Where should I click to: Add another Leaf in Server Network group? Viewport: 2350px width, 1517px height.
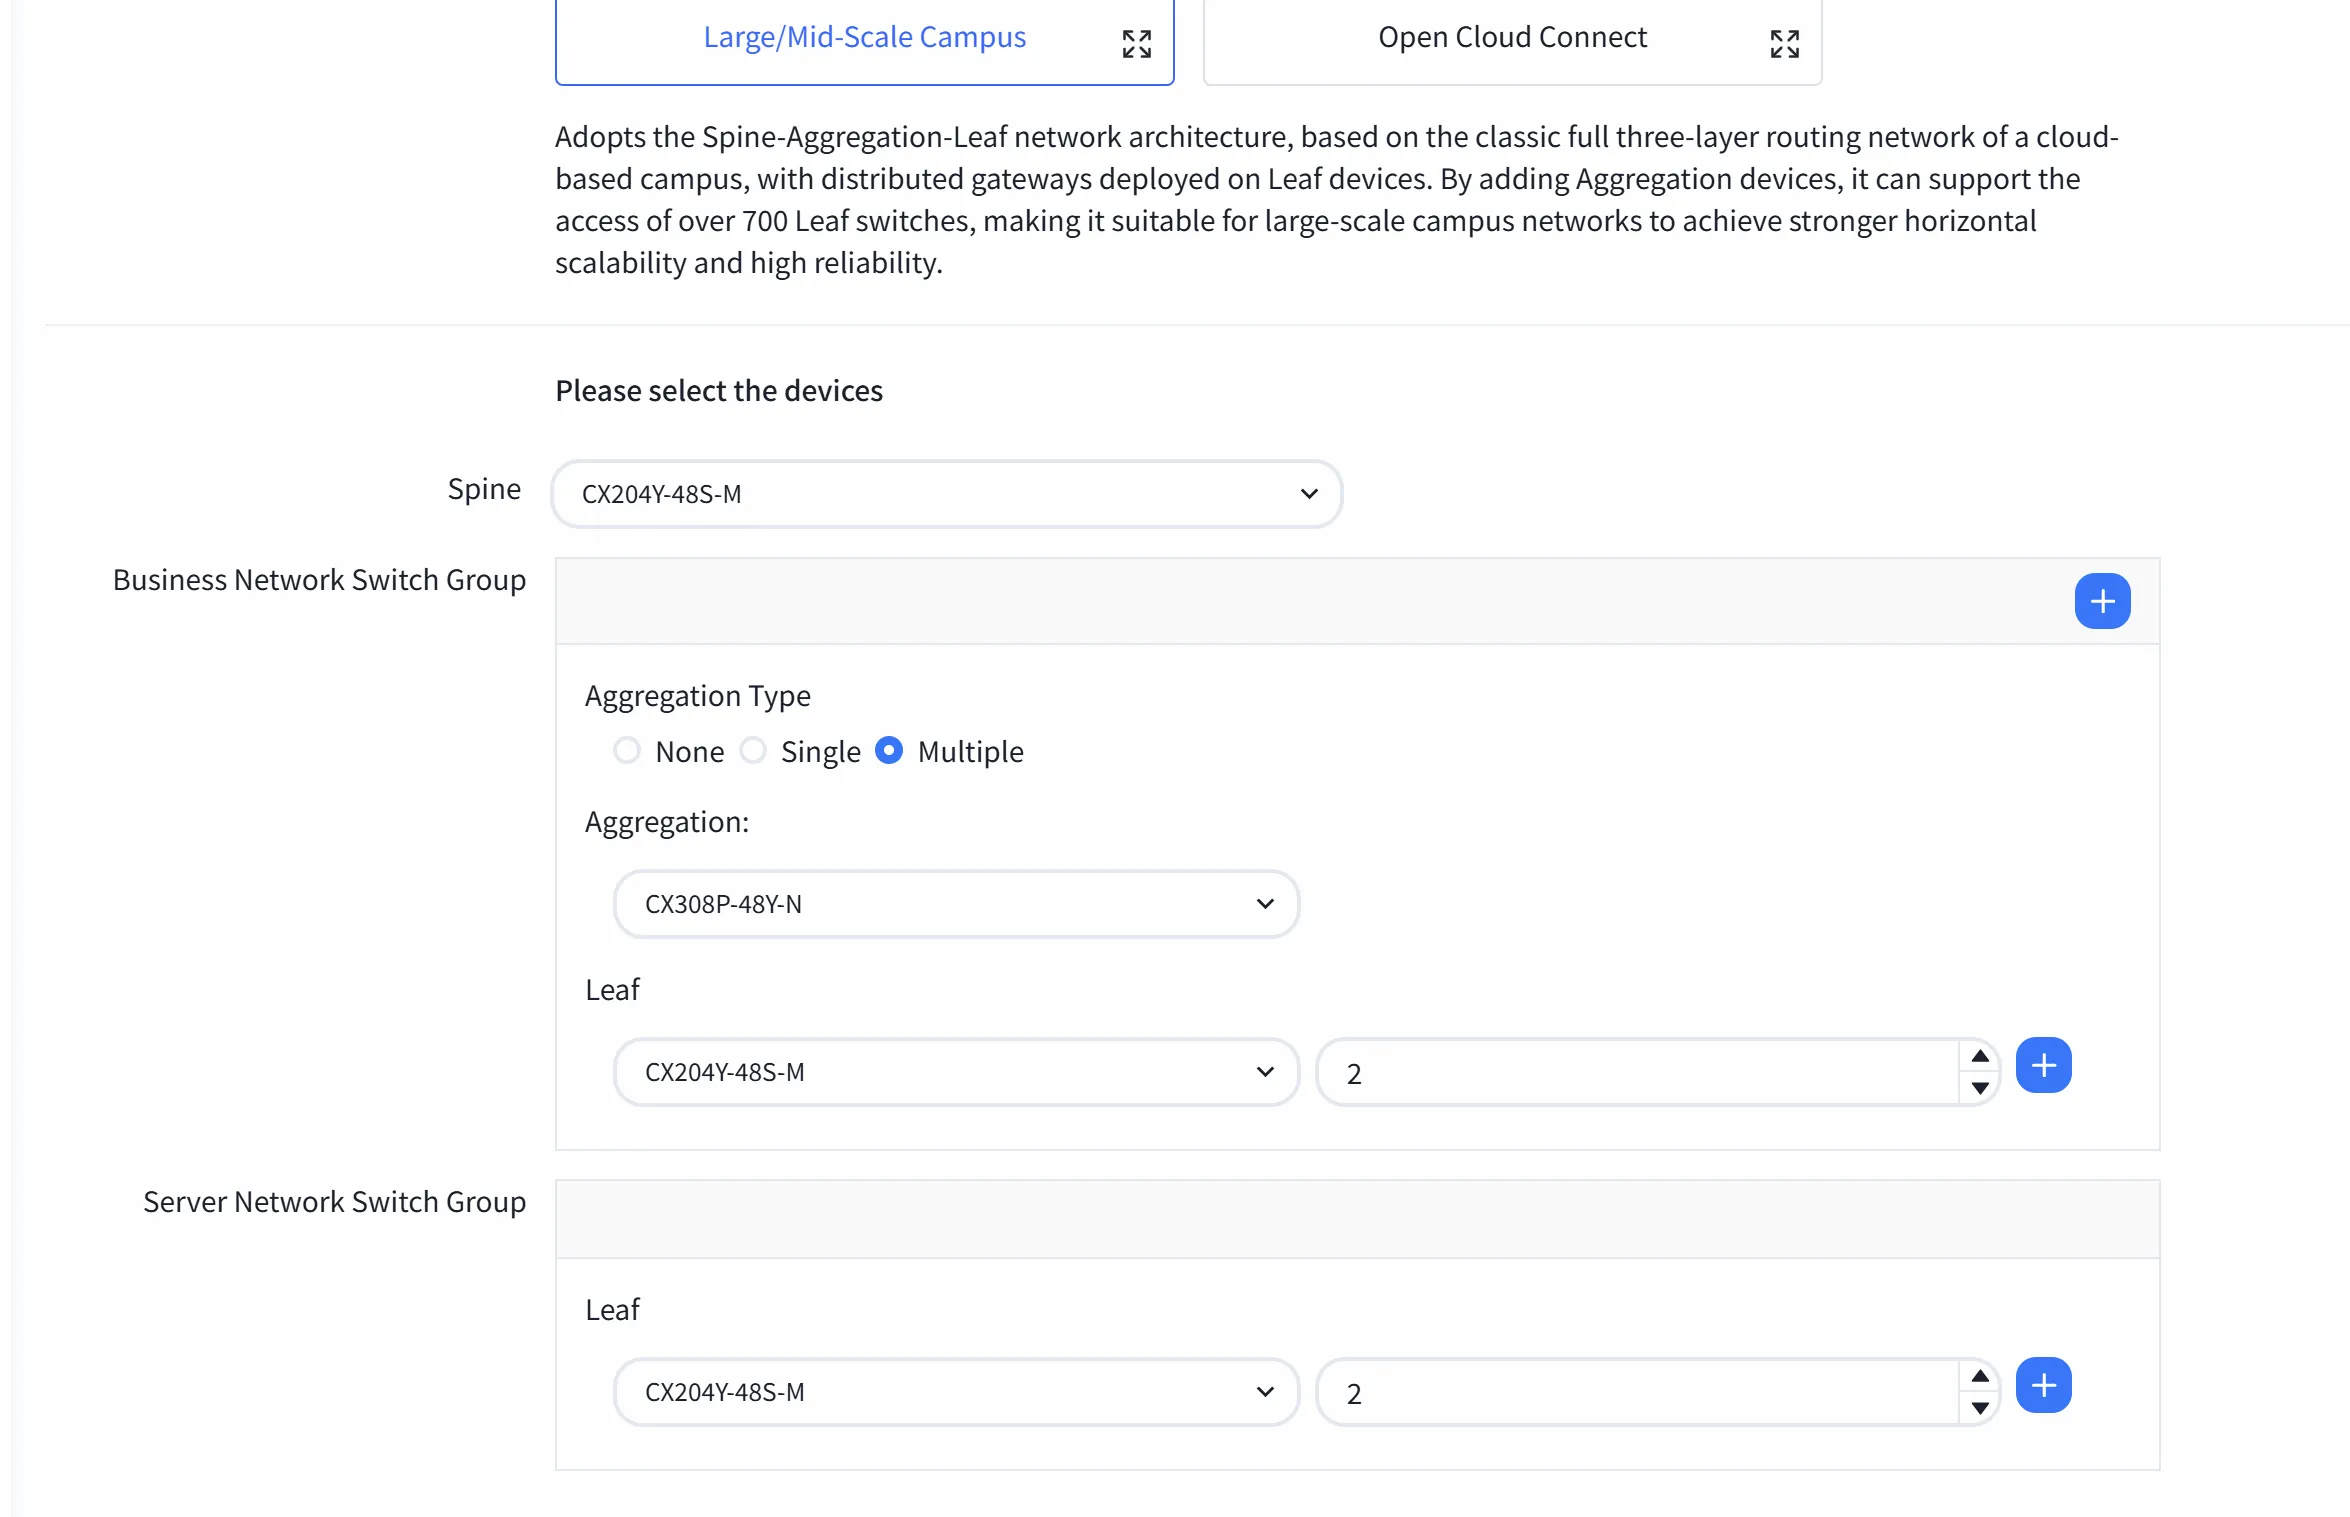click(2043, 1385)
